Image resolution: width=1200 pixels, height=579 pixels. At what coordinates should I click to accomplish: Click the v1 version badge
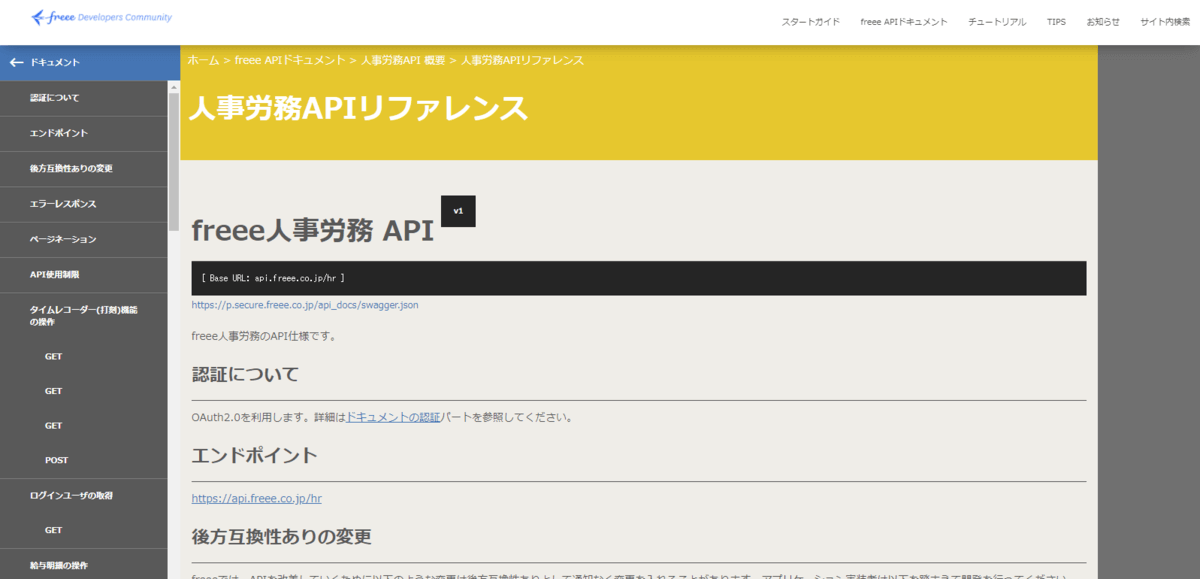[458, 211]
